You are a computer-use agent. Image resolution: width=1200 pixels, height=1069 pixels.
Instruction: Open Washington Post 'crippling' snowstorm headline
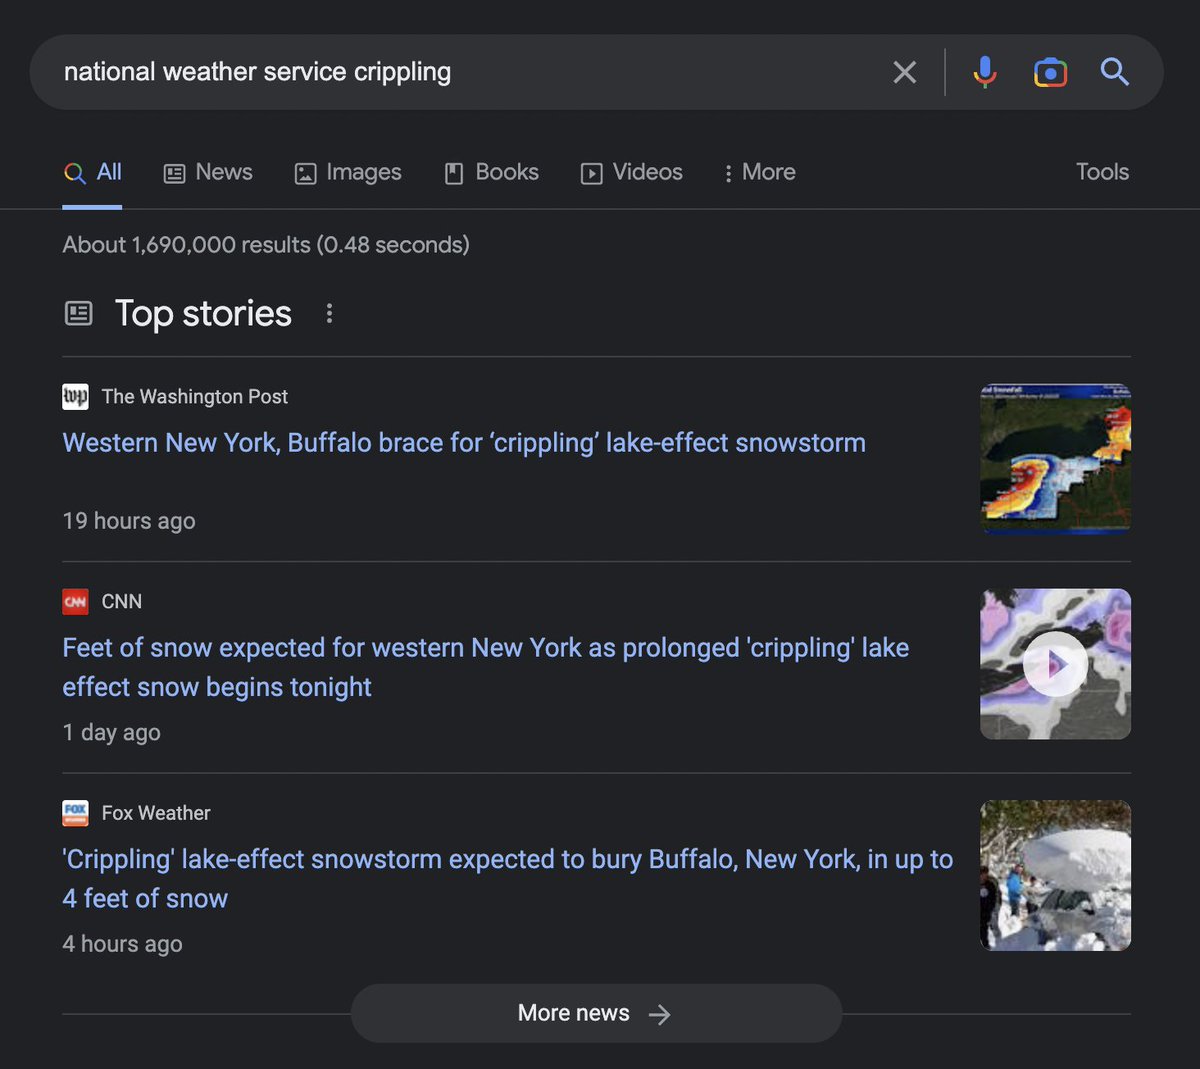coord(464,443)
